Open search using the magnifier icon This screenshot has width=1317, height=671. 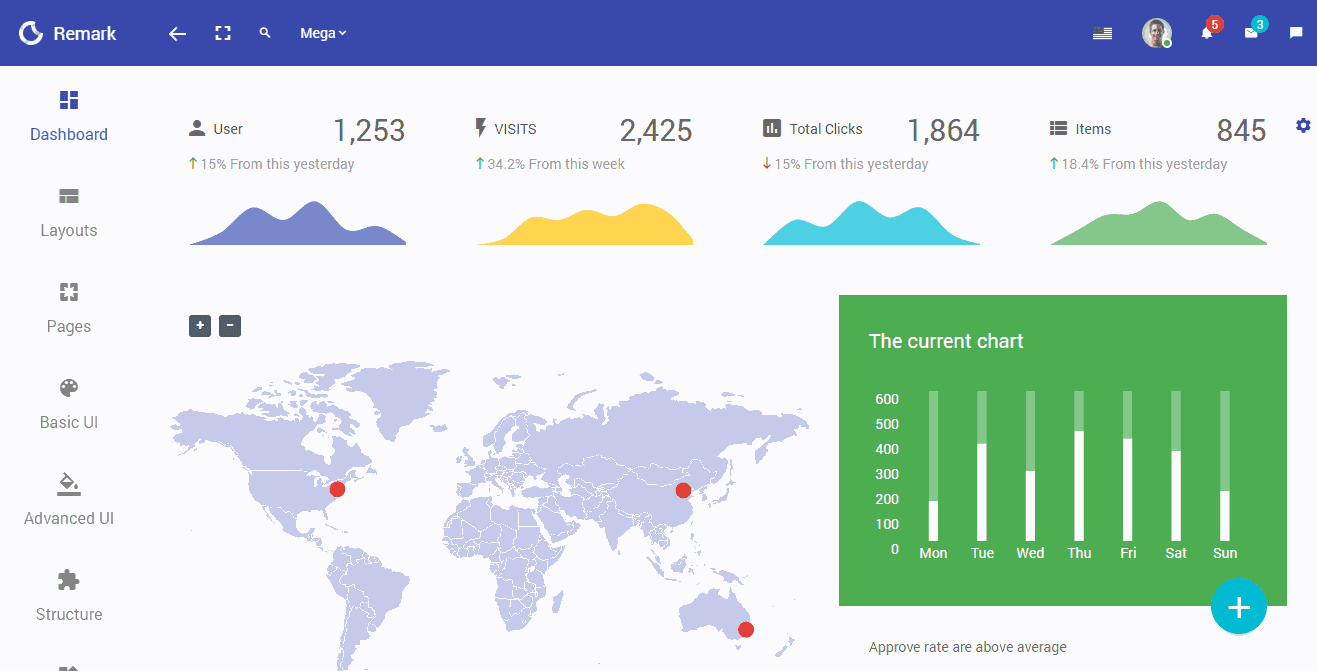coord(264,32)
